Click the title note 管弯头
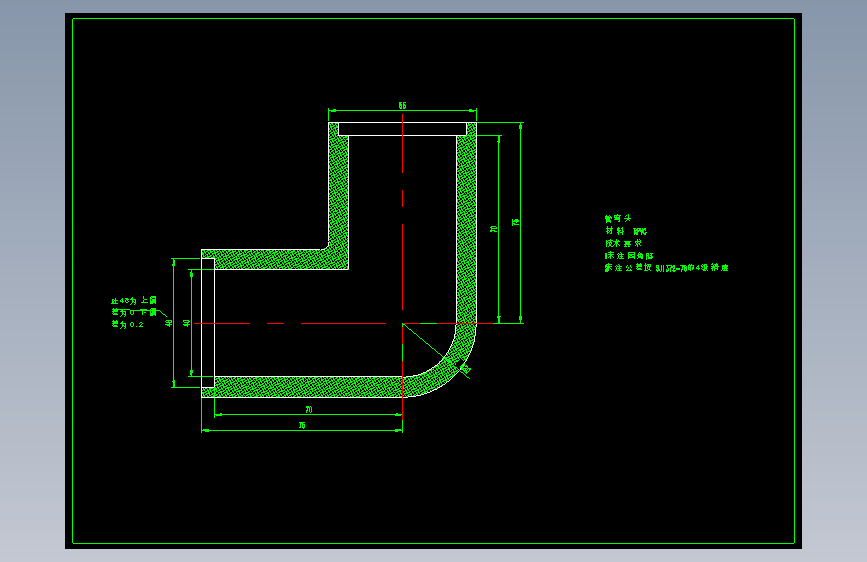Image resolution: width=867 pixels, height=562 pixels. (618, 218)
